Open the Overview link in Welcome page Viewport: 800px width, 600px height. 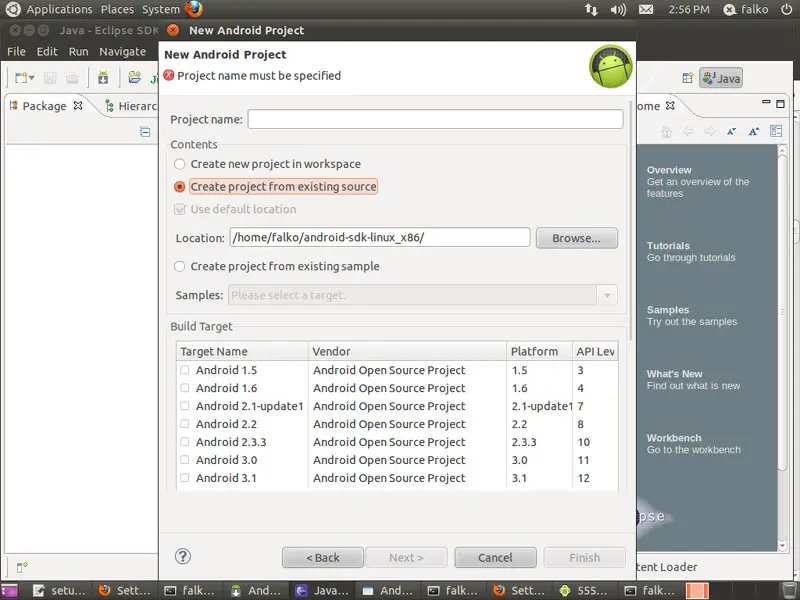pyautogui.click(x=669, y=170)
